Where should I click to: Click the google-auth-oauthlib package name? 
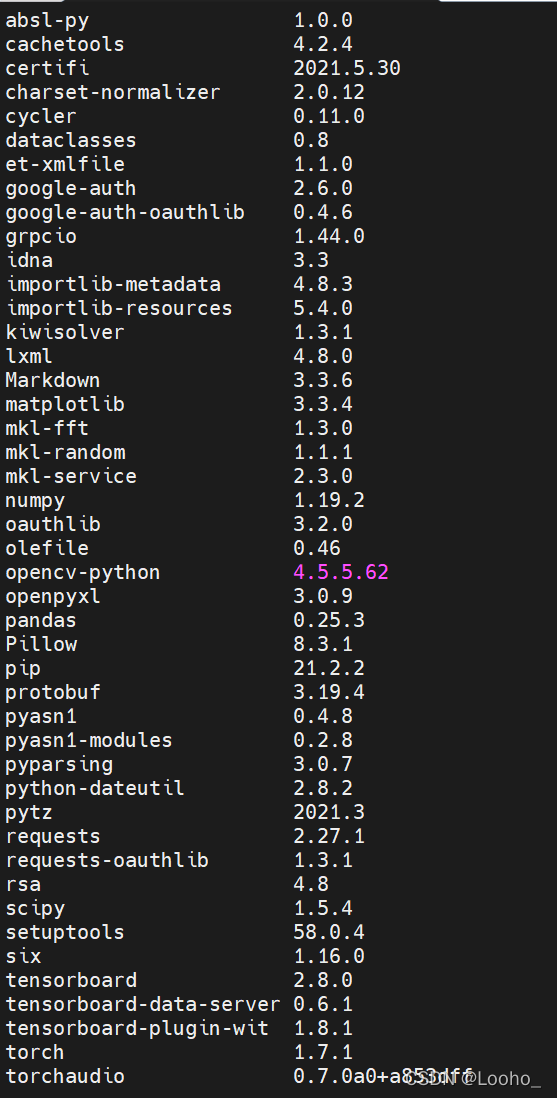(x=125, y=212)
